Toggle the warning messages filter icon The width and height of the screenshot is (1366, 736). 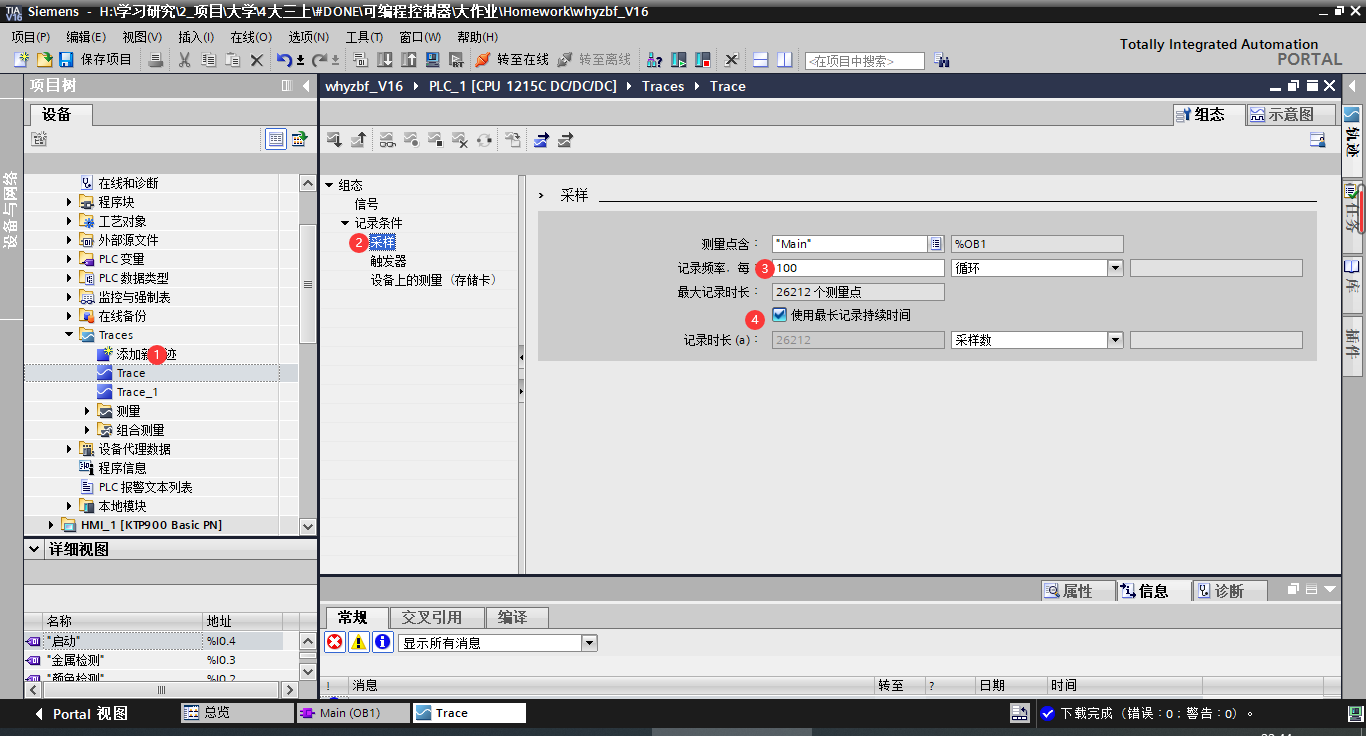[358, 642]
